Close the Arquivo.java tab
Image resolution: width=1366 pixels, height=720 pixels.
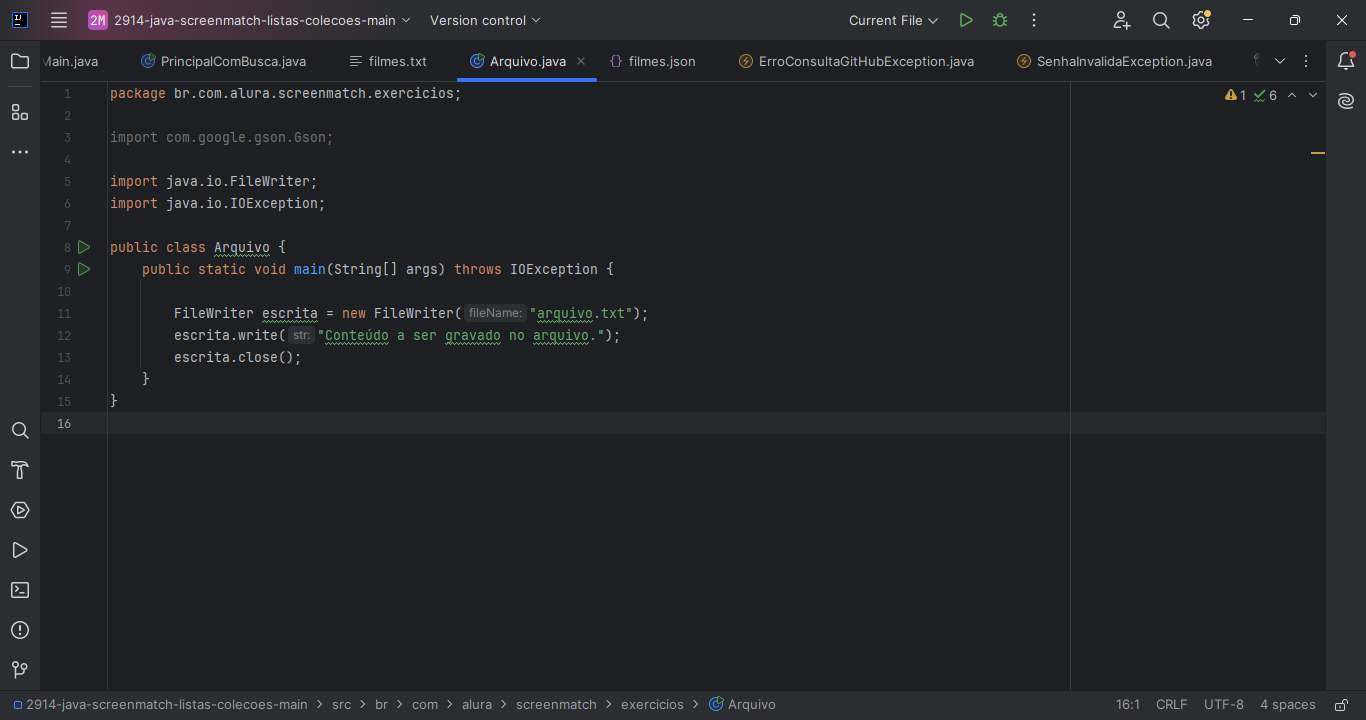[x=581, y=61]
